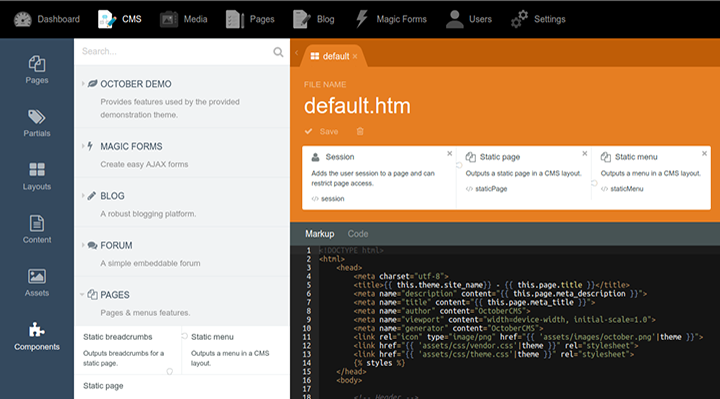The height and width of the screenshot is (399, 720).
Task: Remove the Static page component
Action: coord(585,153)
